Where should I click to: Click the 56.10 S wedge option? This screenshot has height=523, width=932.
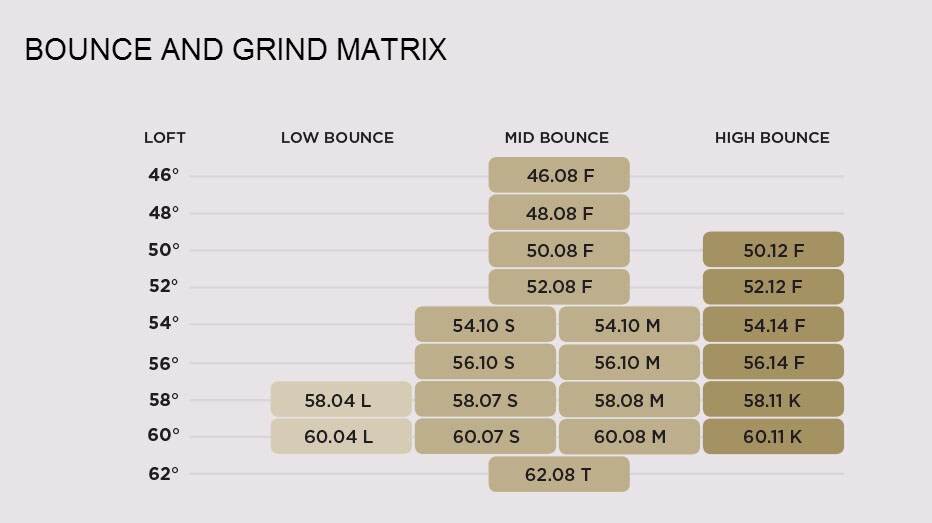tap(485, 362)
